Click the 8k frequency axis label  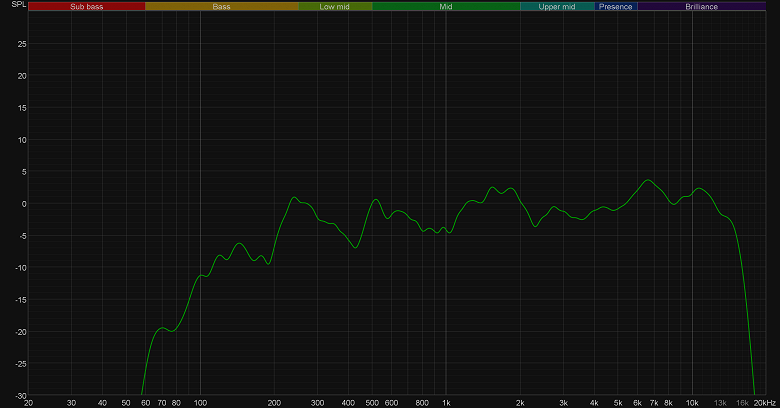coord(669,403)
